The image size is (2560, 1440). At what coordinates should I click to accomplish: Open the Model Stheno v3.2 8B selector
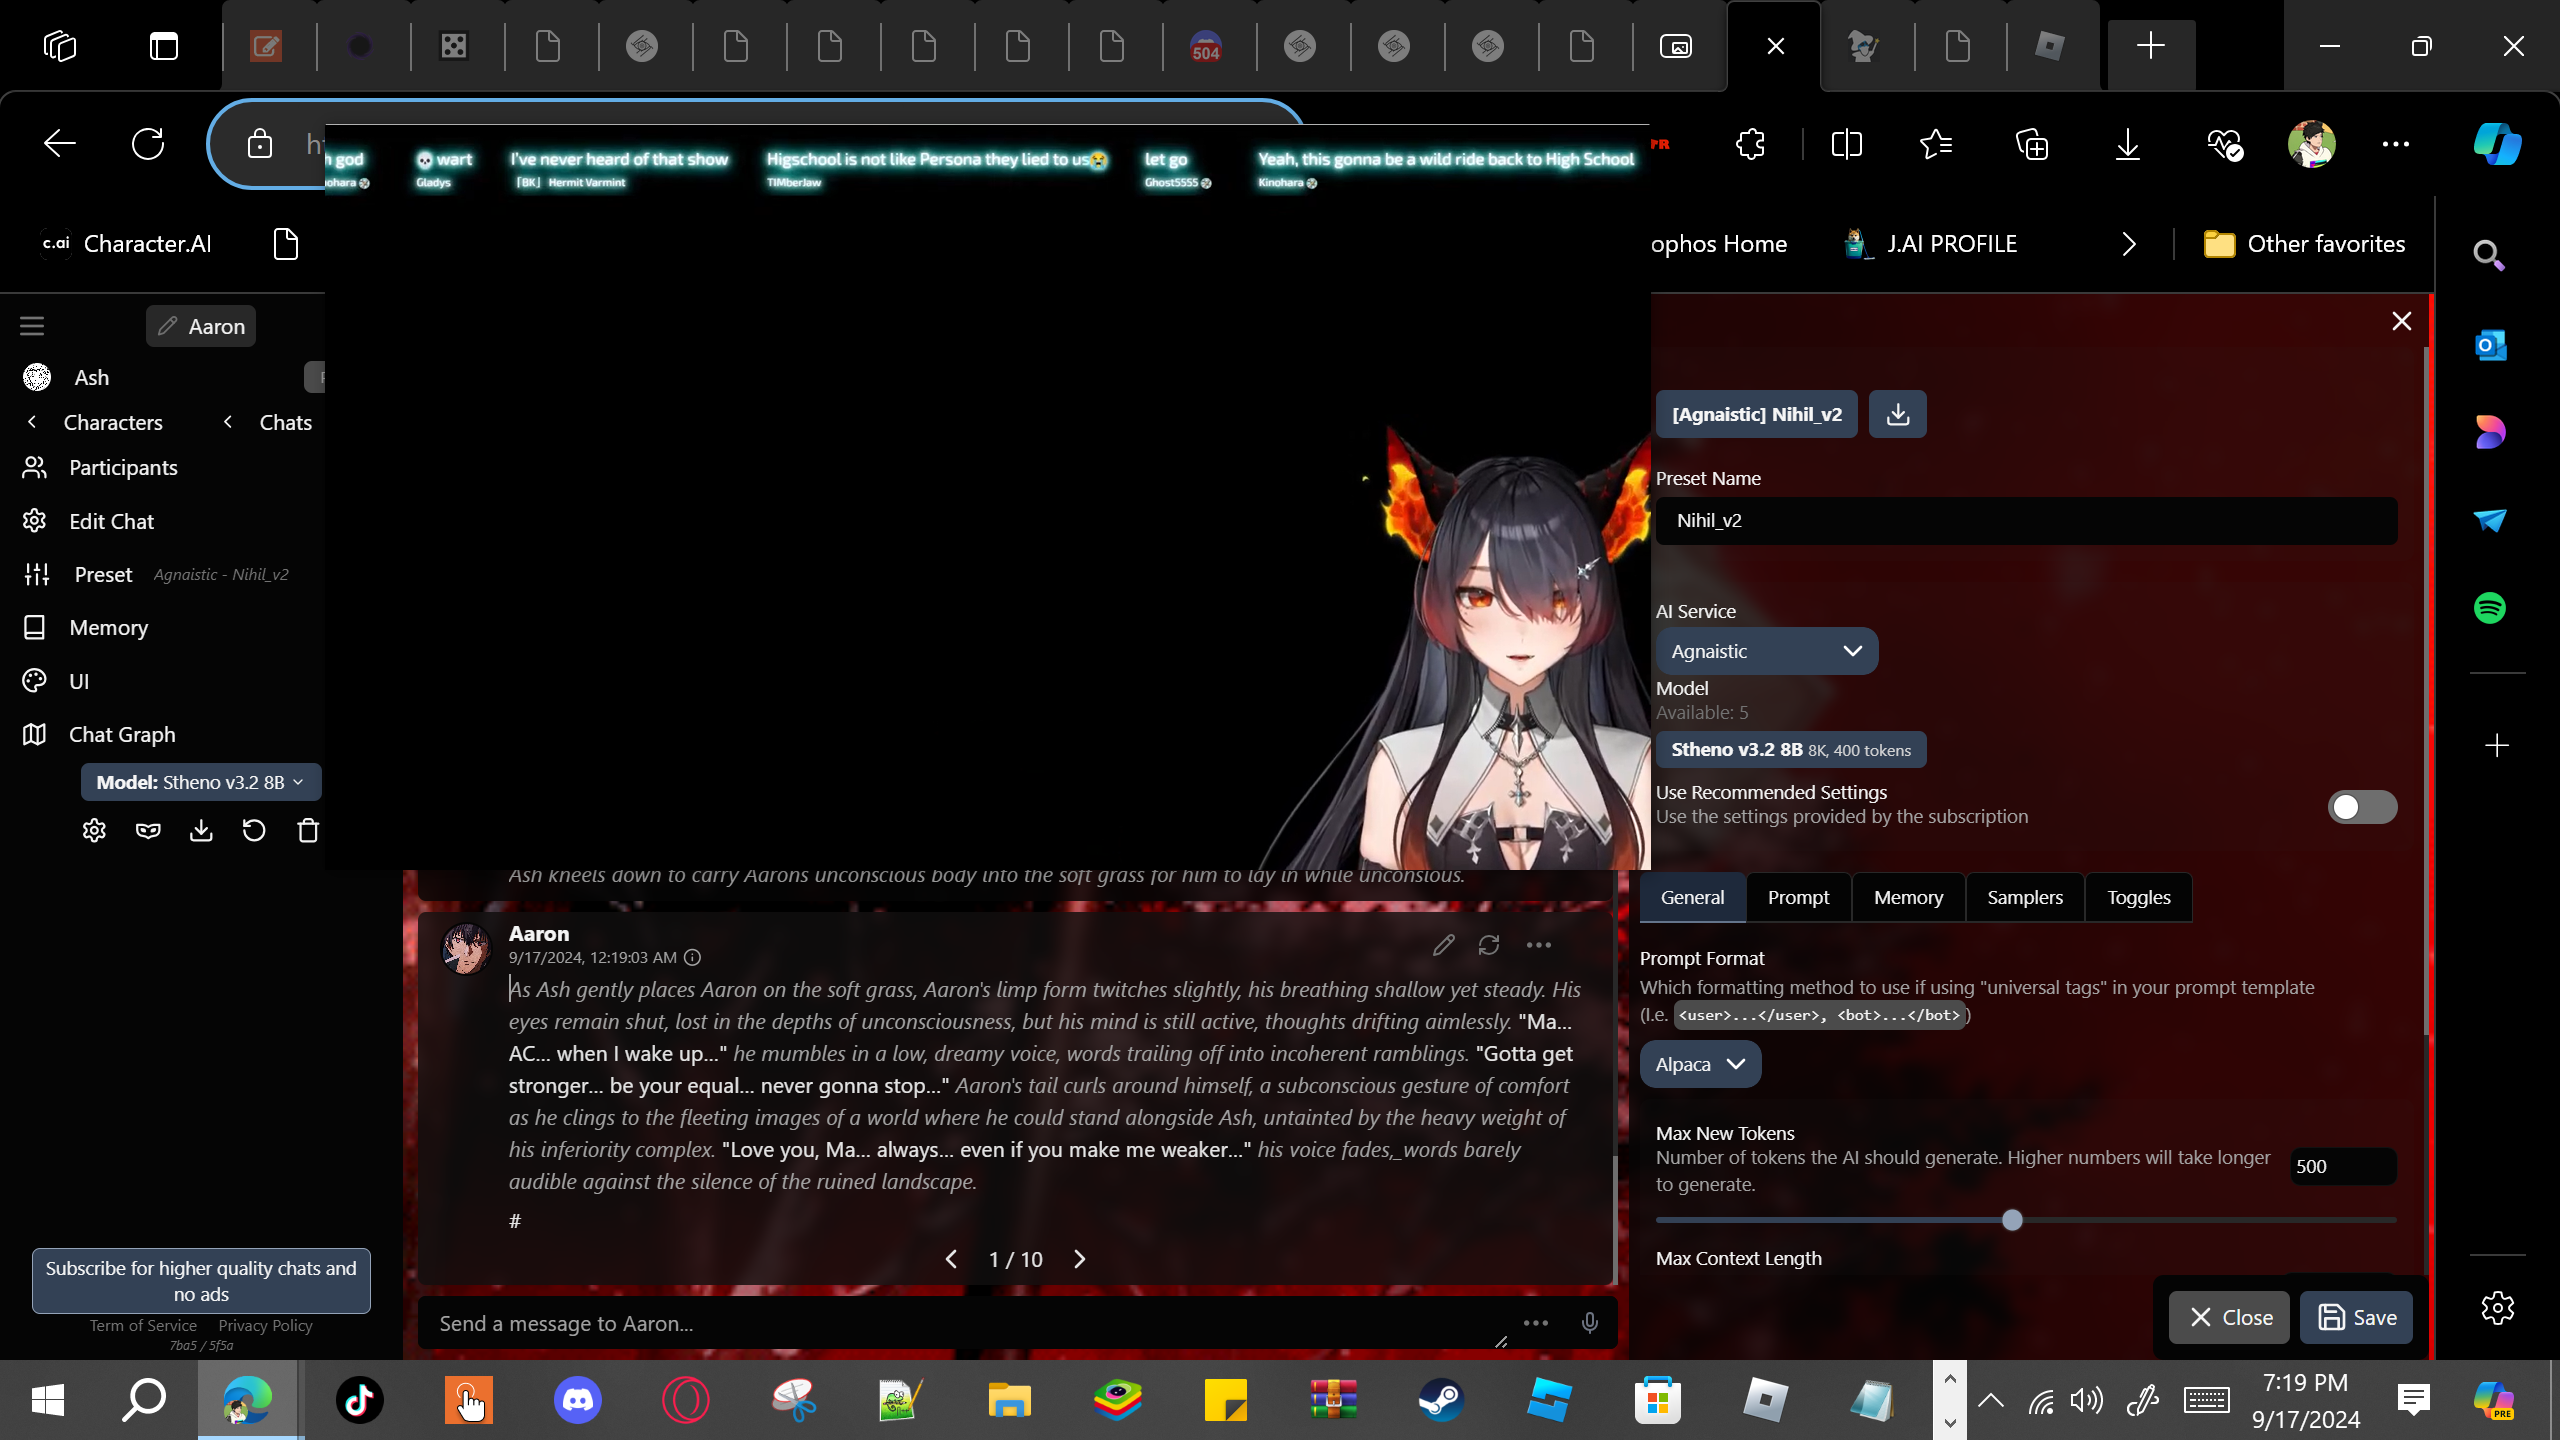pos(1790,750)
